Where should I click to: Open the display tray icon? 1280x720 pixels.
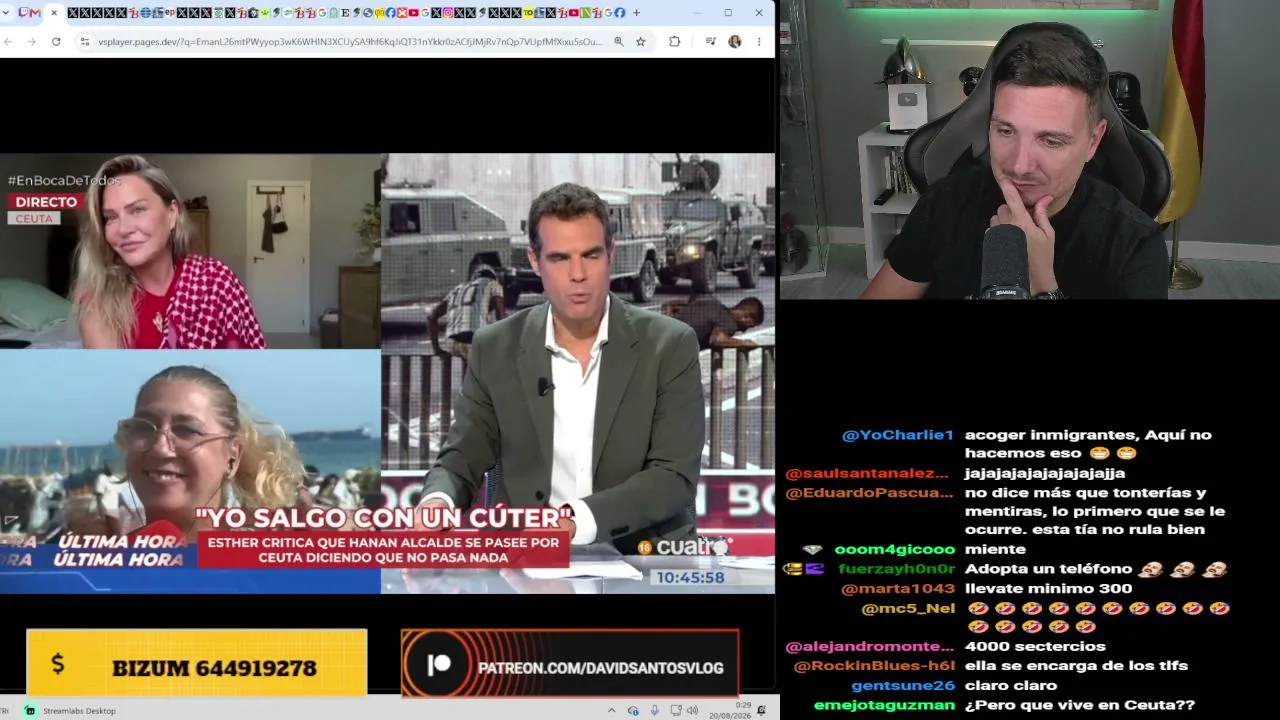[677, 710]
